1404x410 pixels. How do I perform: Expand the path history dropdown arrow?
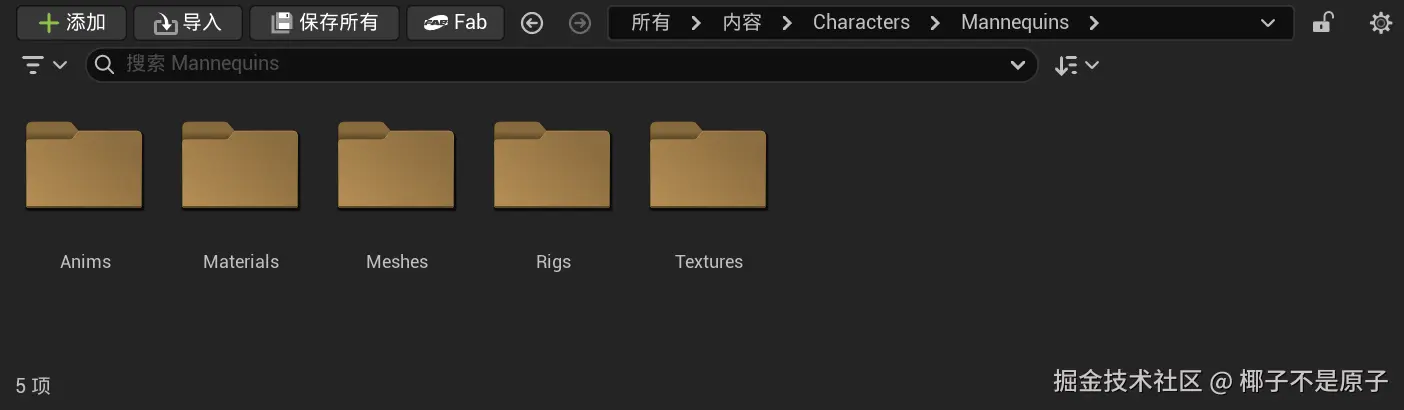point(1268,22)
